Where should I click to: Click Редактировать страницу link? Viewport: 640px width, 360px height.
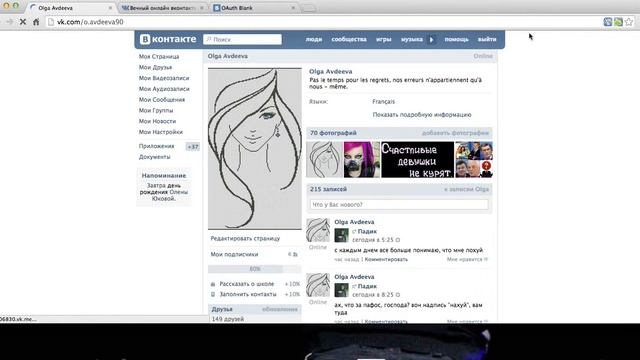(245, 238)
